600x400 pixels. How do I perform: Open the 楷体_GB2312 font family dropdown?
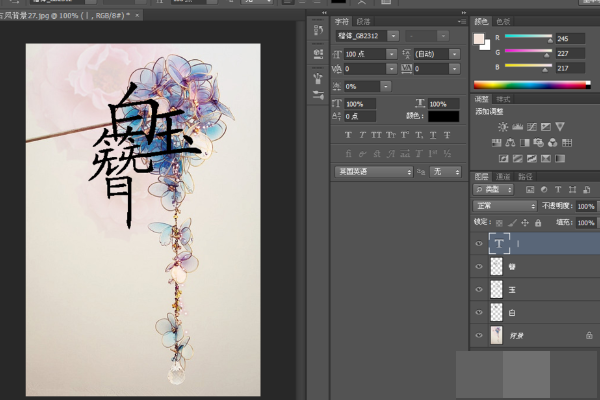point(393,36)
